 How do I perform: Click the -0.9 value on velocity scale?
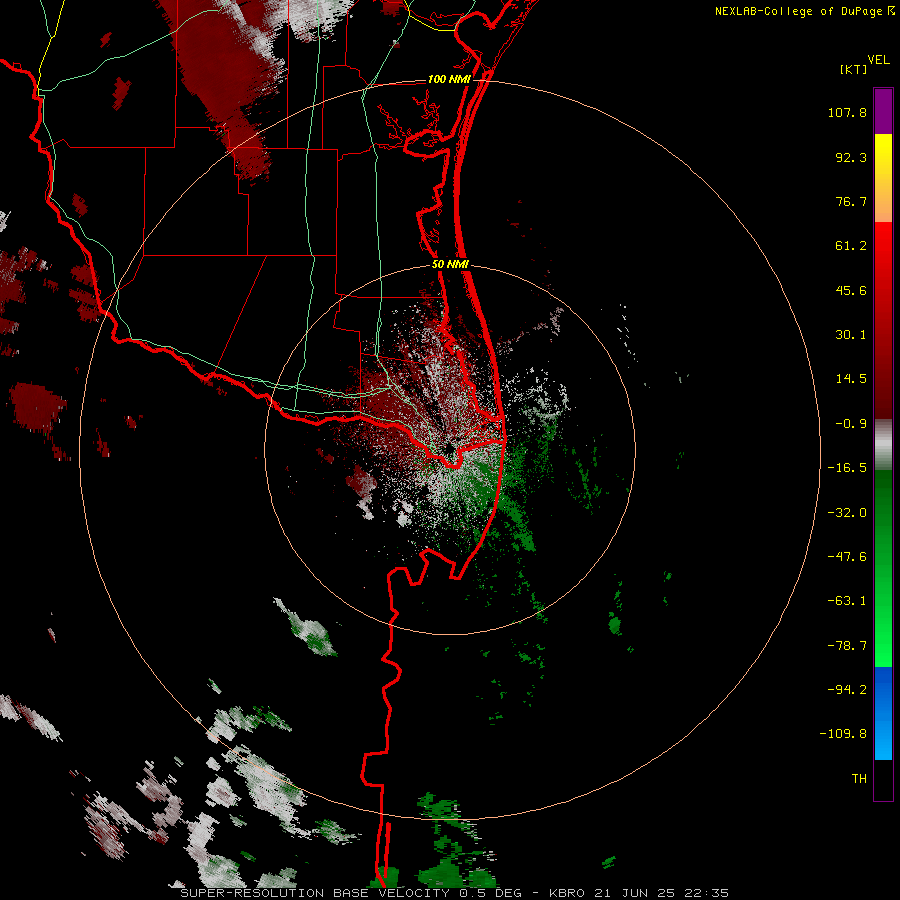pyautogui.click(x=851, y=424)
